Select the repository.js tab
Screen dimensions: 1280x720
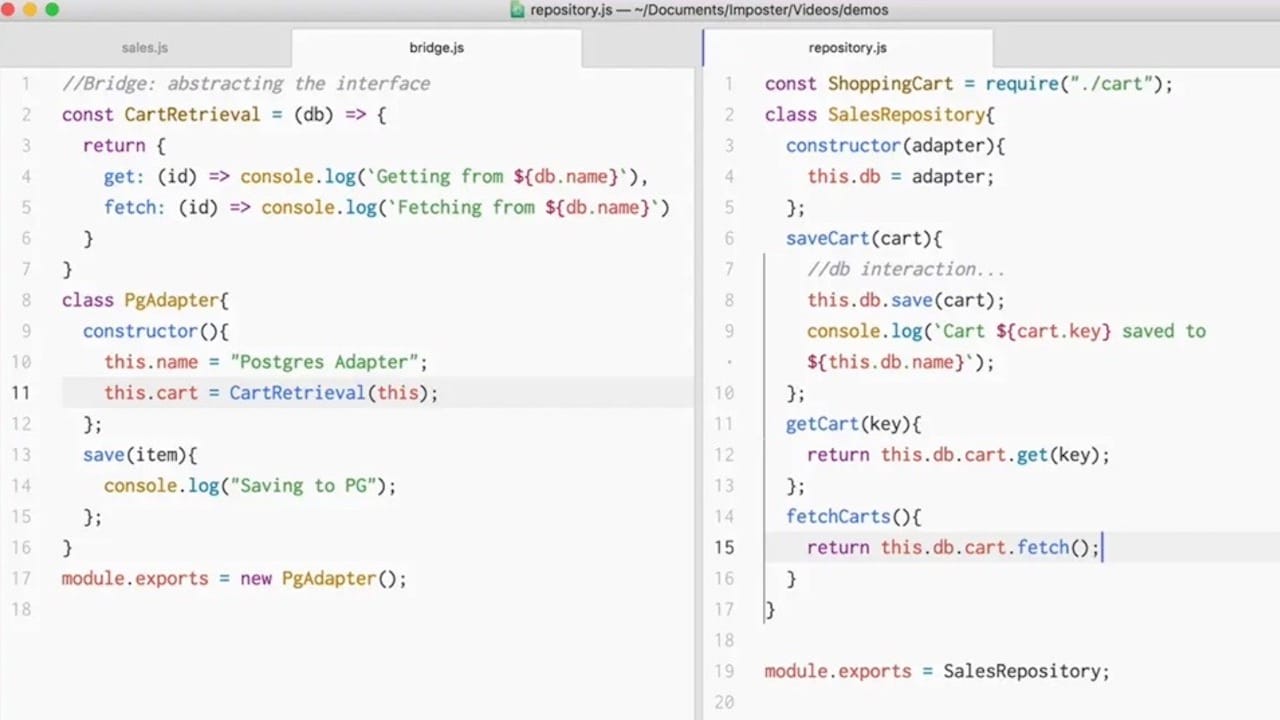[x=847, y=47]
